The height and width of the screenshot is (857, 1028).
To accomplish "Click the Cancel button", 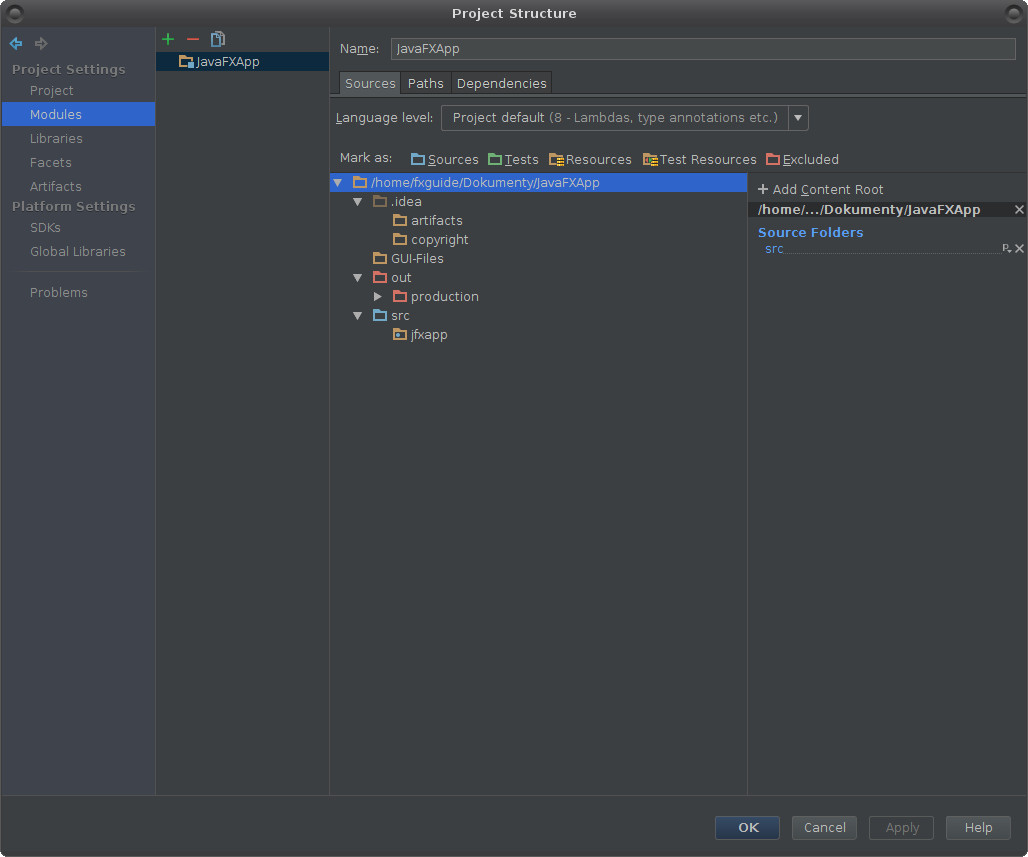I will (x=824, y=827).
